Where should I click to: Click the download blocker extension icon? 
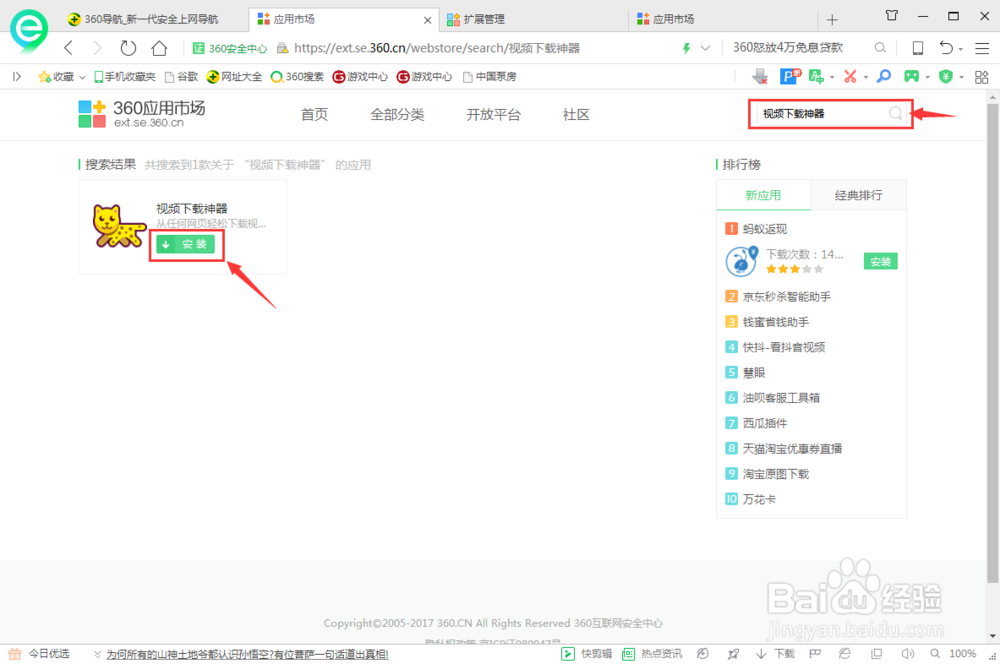click(760, 77)
